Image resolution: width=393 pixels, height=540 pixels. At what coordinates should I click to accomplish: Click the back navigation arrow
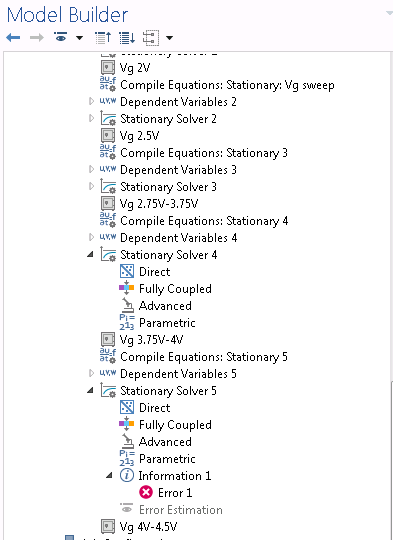coord(13,38)
